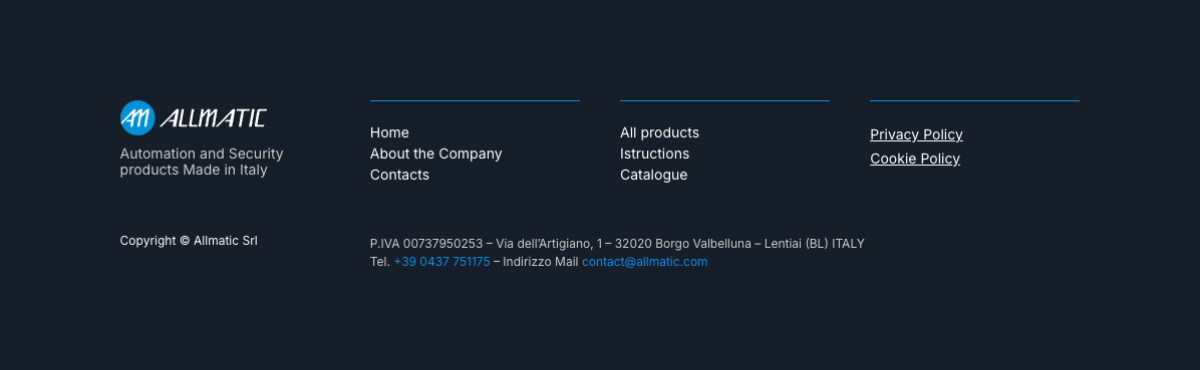This screenshot has width=1200, height=370.
Task: Go to the Home footer link
Action: (389, 132)
